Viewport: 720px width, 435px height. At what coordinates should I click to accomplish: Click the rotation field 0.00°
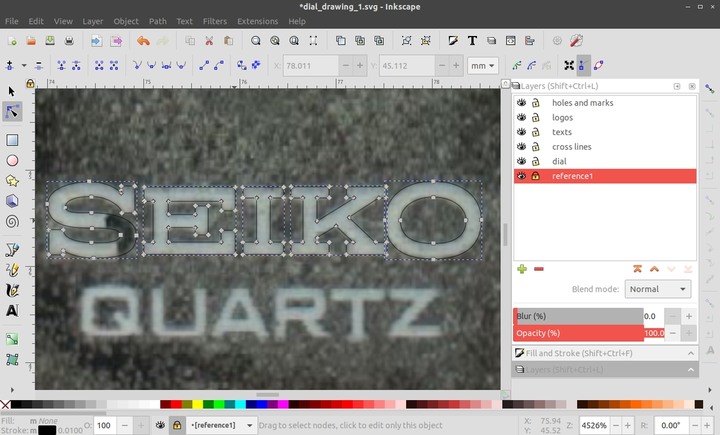pos(672,425)
